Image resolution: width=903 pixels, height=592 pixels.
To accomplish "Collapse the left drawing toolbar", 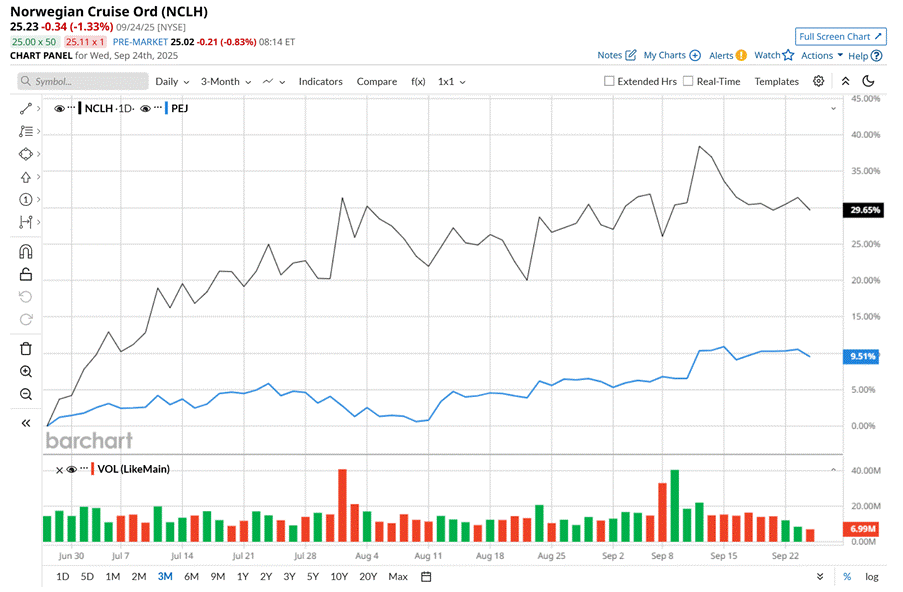I will point(25,423).
